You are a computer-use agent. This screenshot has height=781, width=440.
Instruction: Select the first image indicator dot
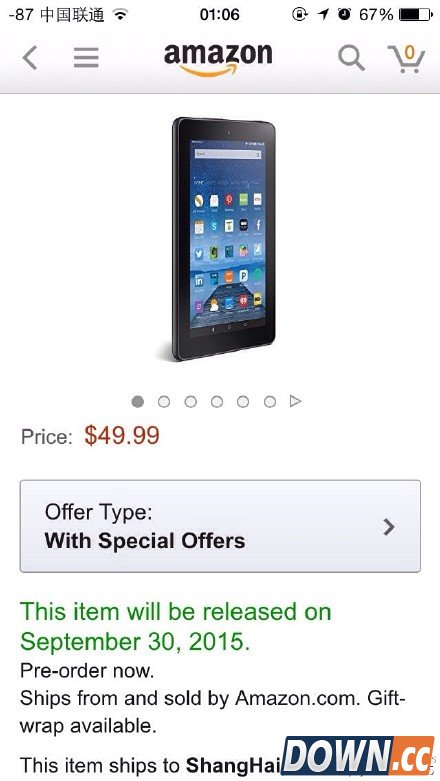[138, 401]
